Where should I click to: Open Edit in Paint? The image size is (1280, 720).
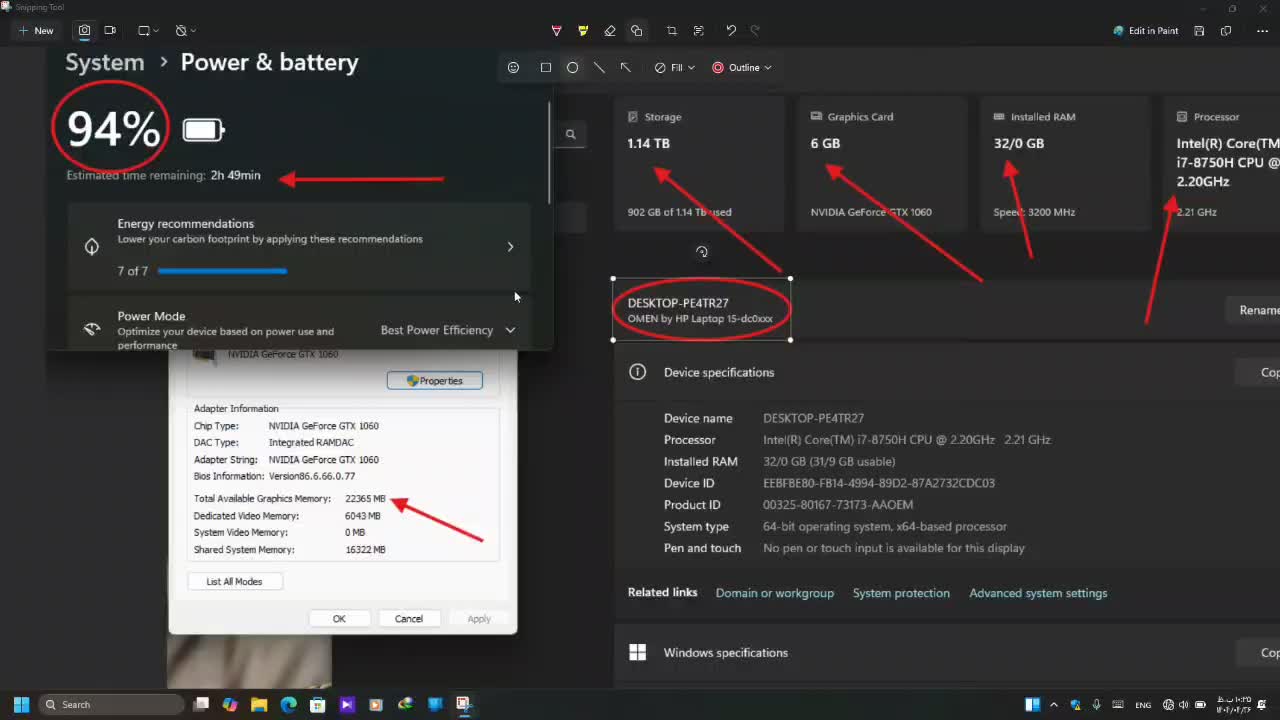[x=1146, y=31]
